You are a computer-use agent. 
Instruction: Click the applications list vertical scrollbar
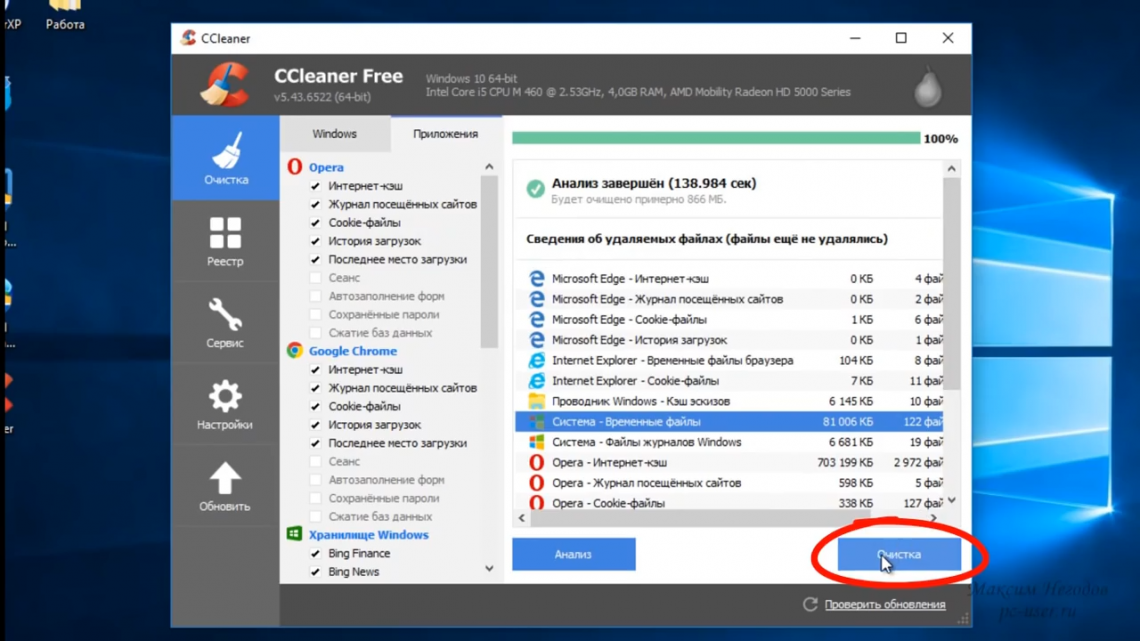click(x=489, y=262)
